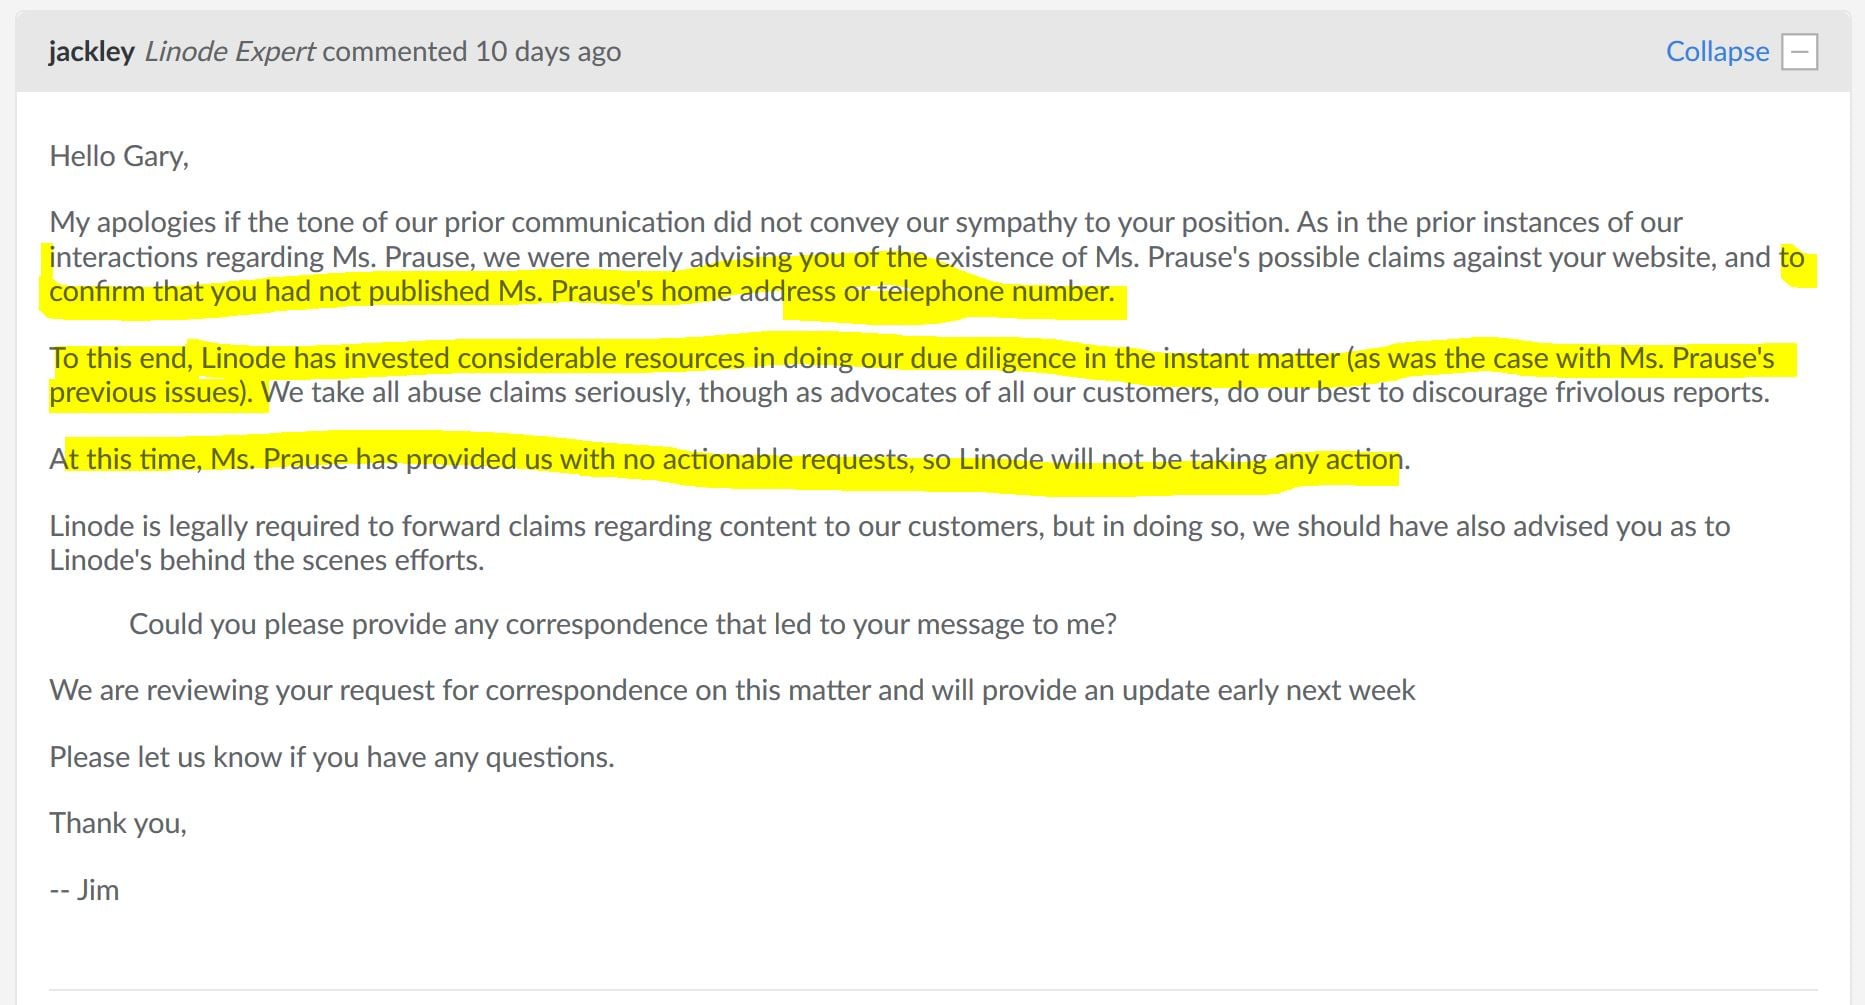Click the "-- Jim" signature
Image resolution: width=1865 pixels, height=1005 pixels.
click(84, 890)
